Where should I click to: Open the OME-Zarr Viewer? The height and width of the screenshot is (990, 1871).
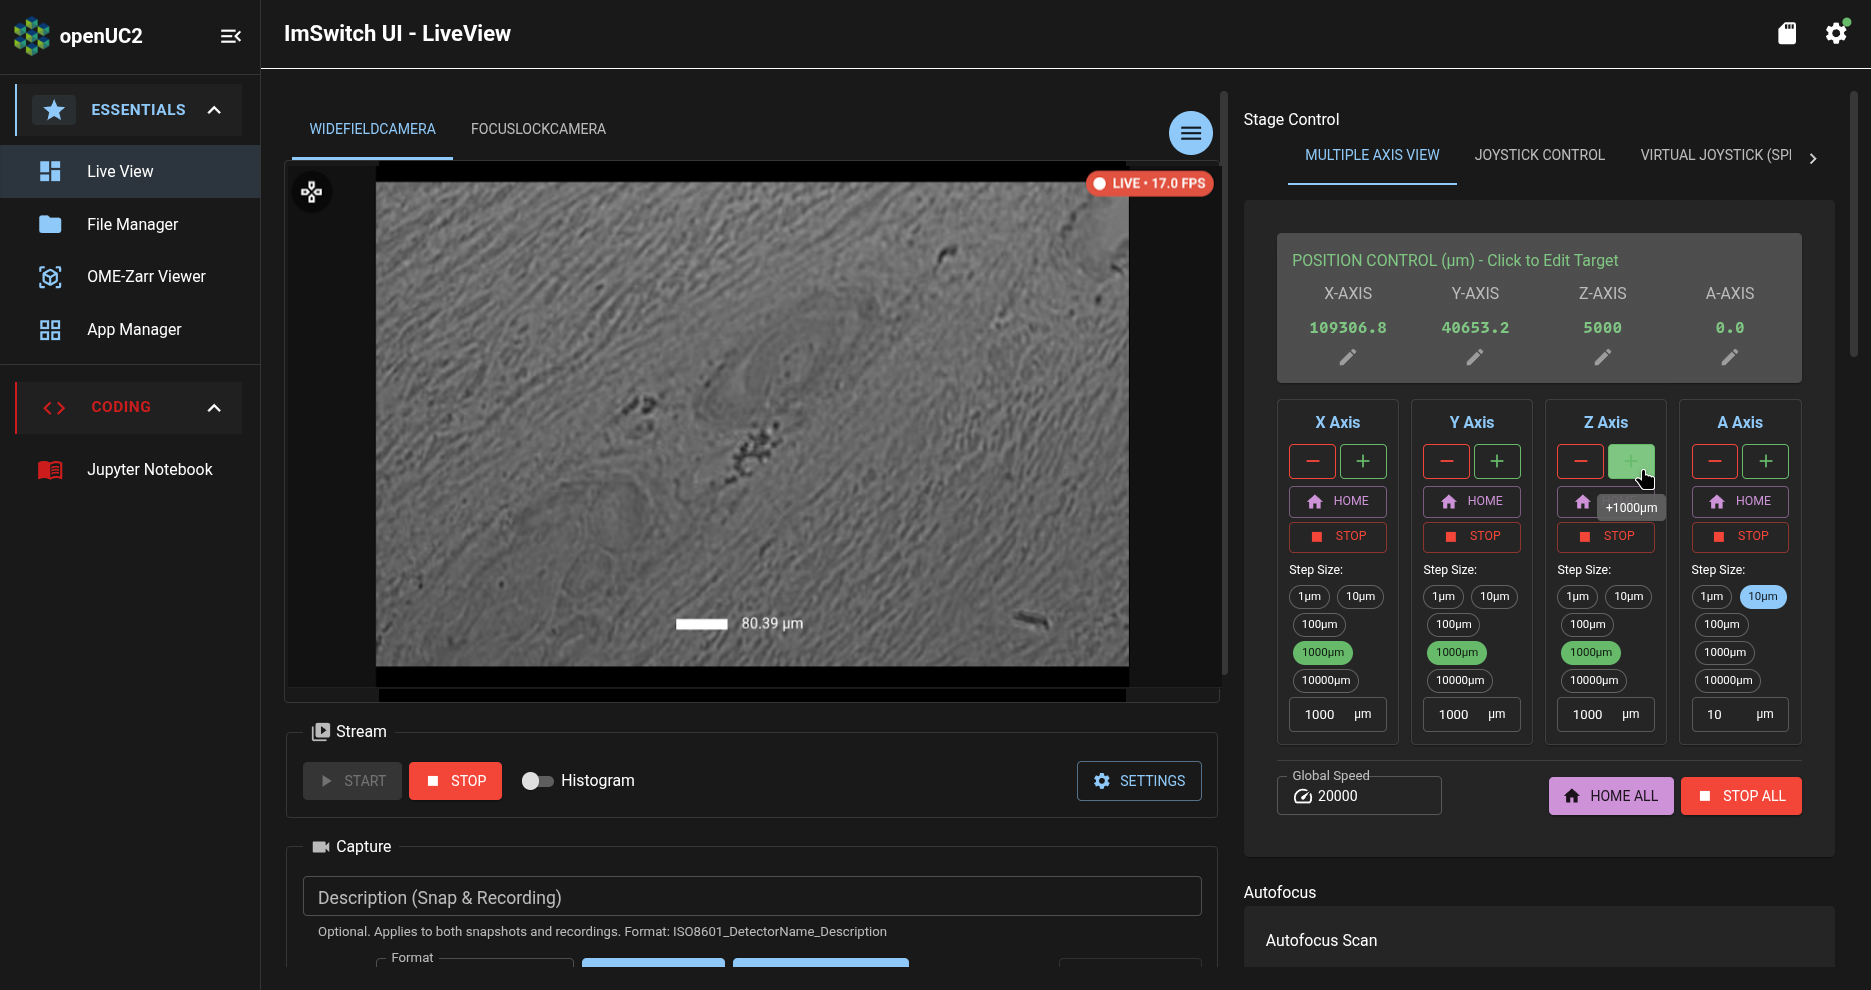click(145, 276)
